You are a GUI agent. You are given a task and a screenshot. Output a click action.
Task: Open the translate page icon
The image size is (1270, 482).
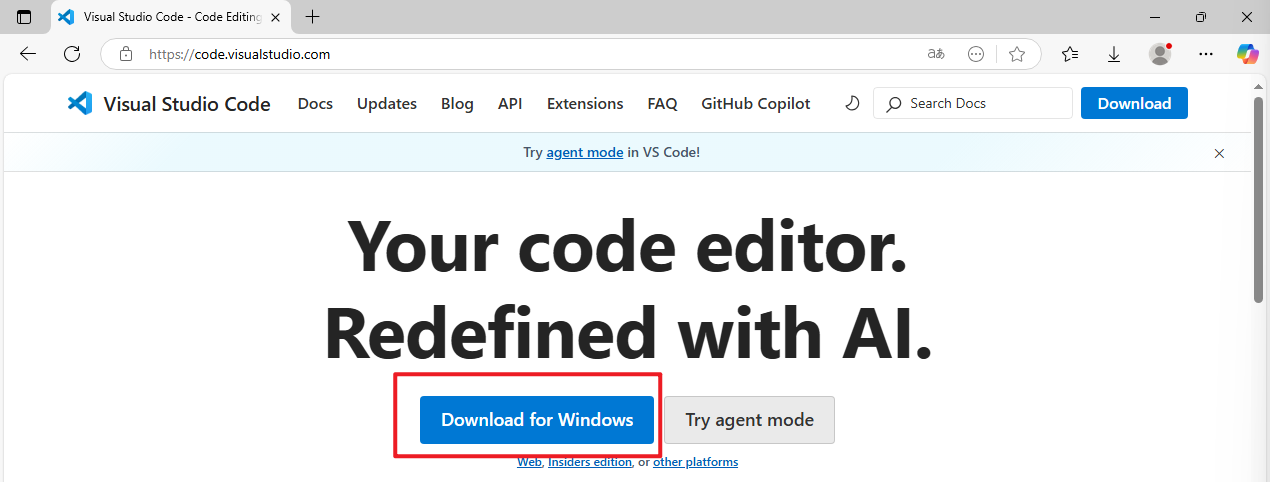tap(936, 54)
